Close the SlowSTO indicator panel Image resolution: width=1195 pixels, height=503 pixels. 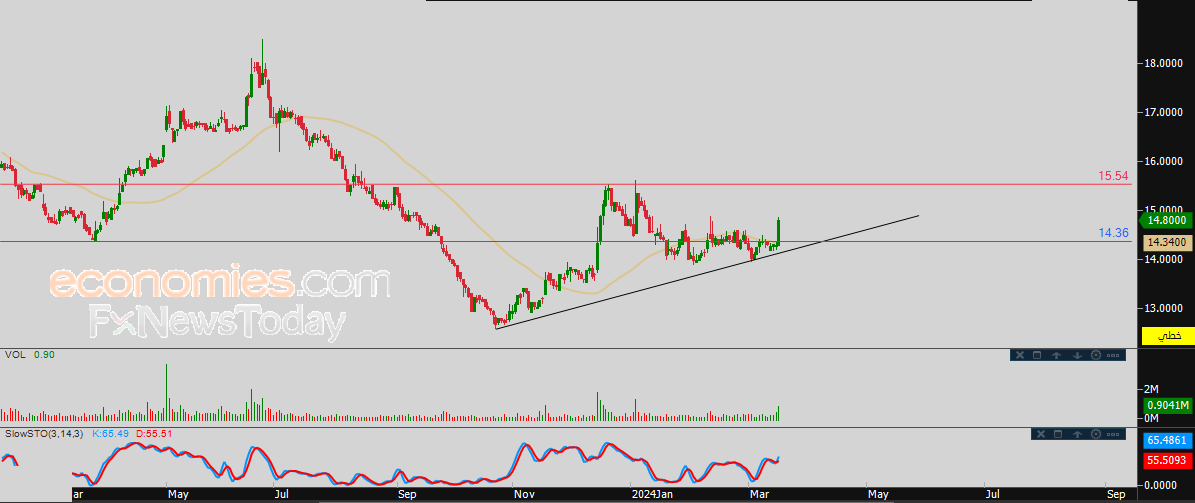coord(1039,434)
